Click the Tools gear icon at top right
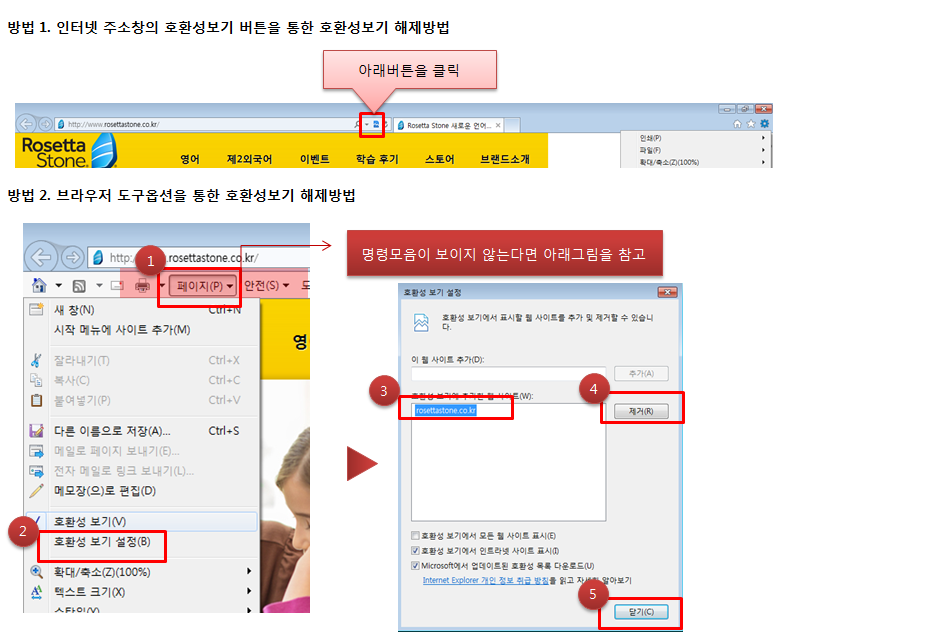Image resolution: width=940 pixels, height=638 pixels. click(765, 123)
